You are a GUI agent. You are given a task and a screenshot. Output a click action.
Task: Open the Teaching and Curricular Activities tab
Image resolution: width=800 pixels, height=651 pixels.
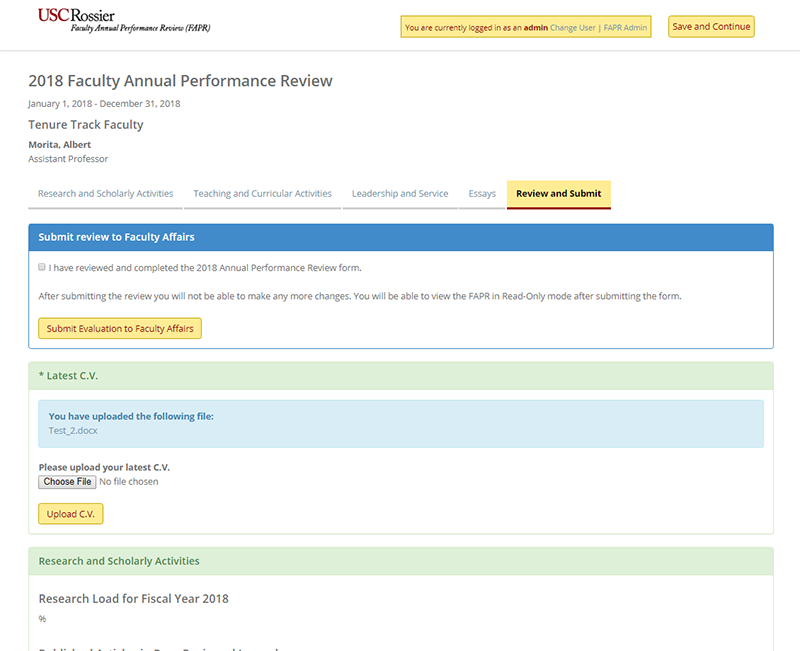[262, 194]
